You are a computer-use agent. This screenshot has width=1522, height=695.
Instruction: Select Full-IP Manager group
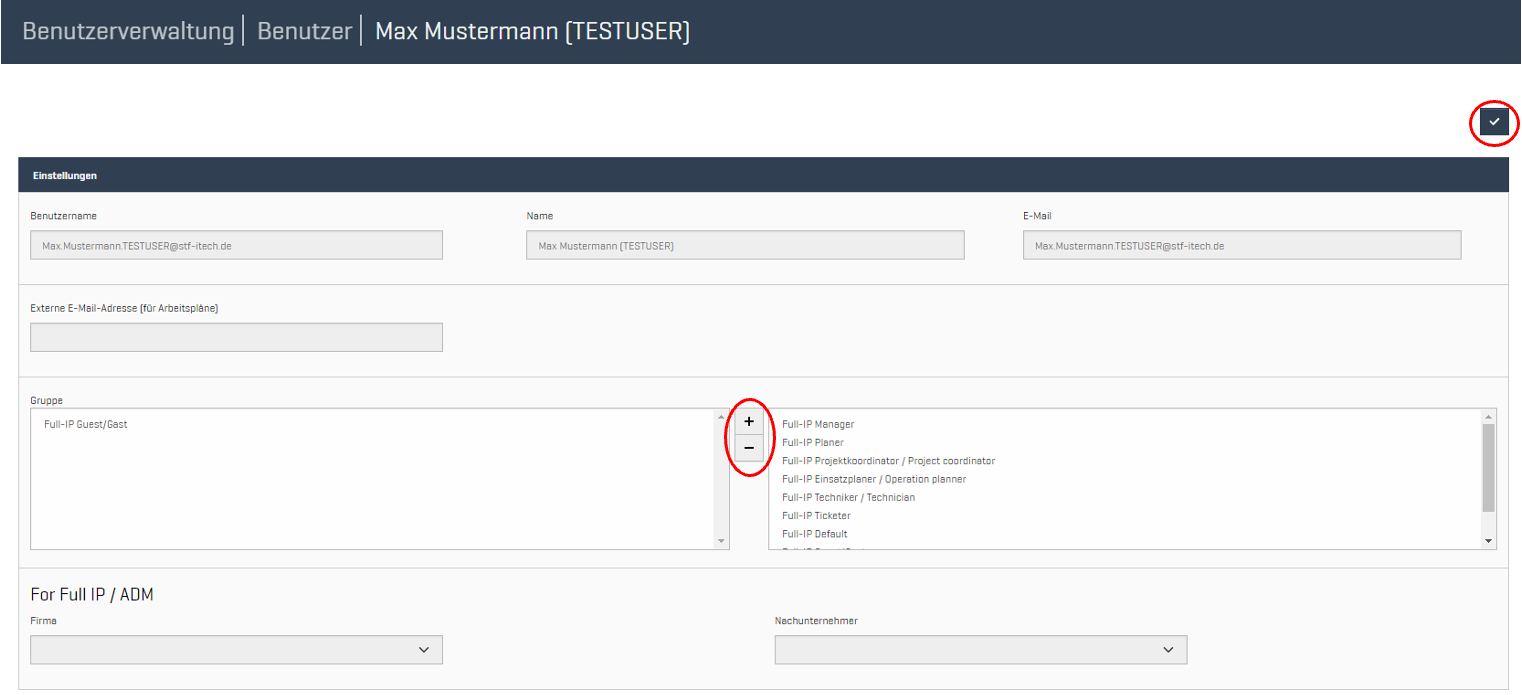818,424
